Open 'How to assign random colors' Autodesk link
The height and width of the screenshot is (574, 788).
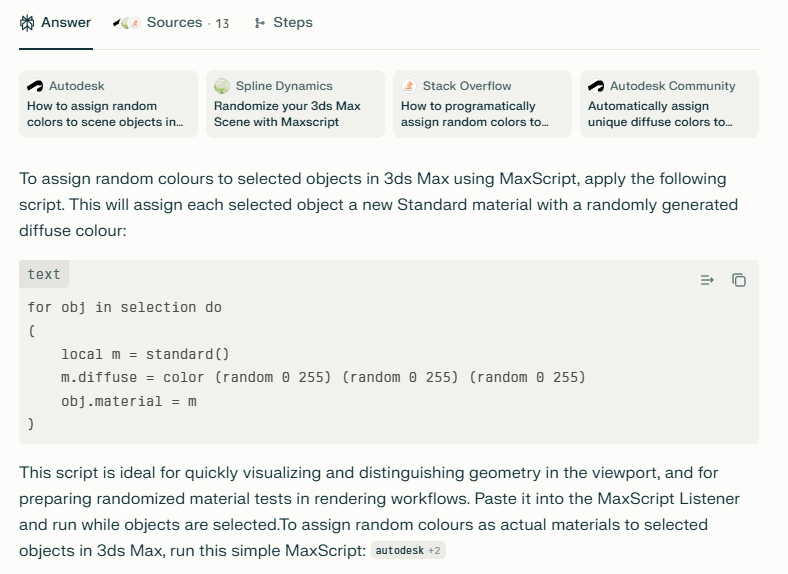click(108, 114)
